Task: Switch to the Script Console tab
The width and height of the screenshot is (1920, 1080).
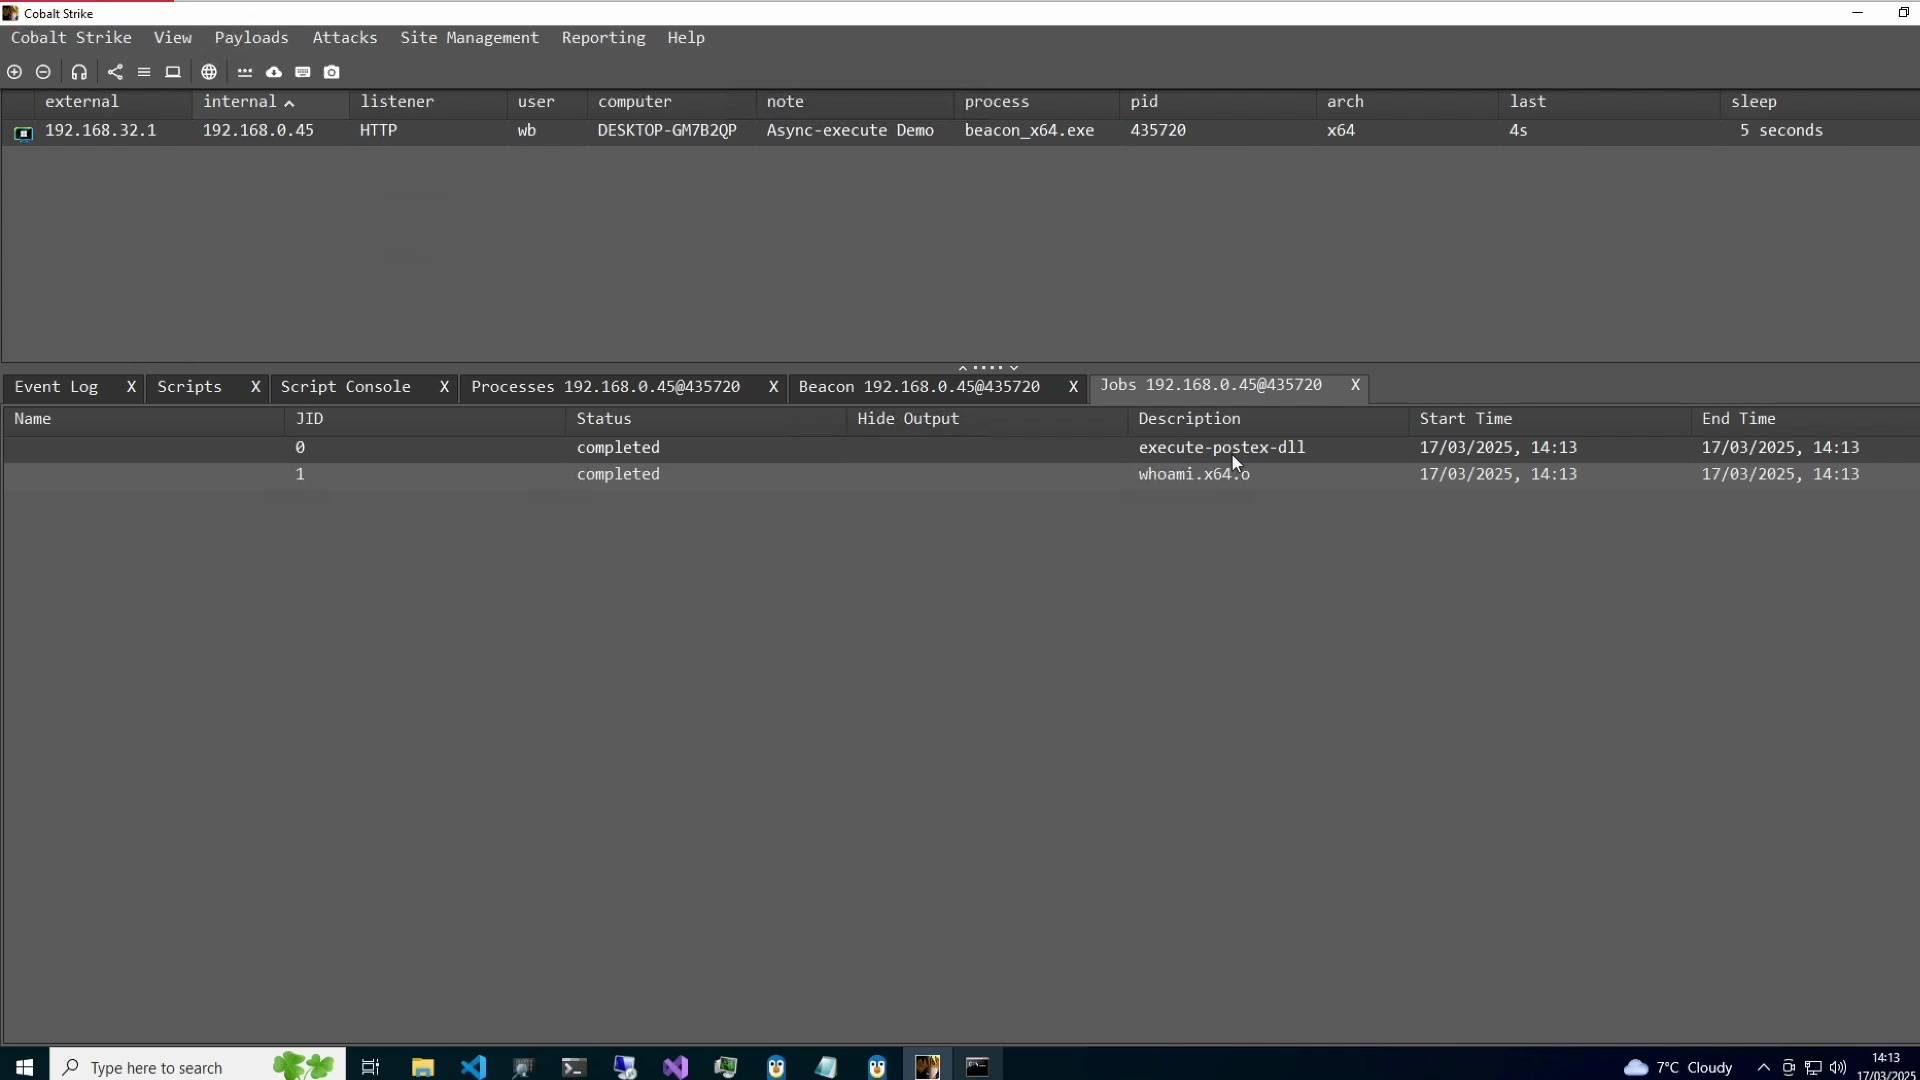Action: [x=345, y=387]
